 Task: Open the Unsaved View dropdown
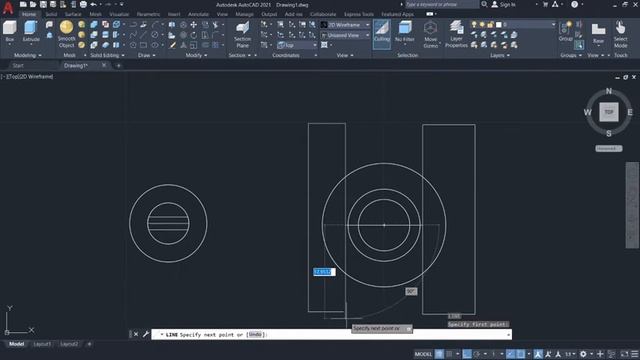(345, 35)
